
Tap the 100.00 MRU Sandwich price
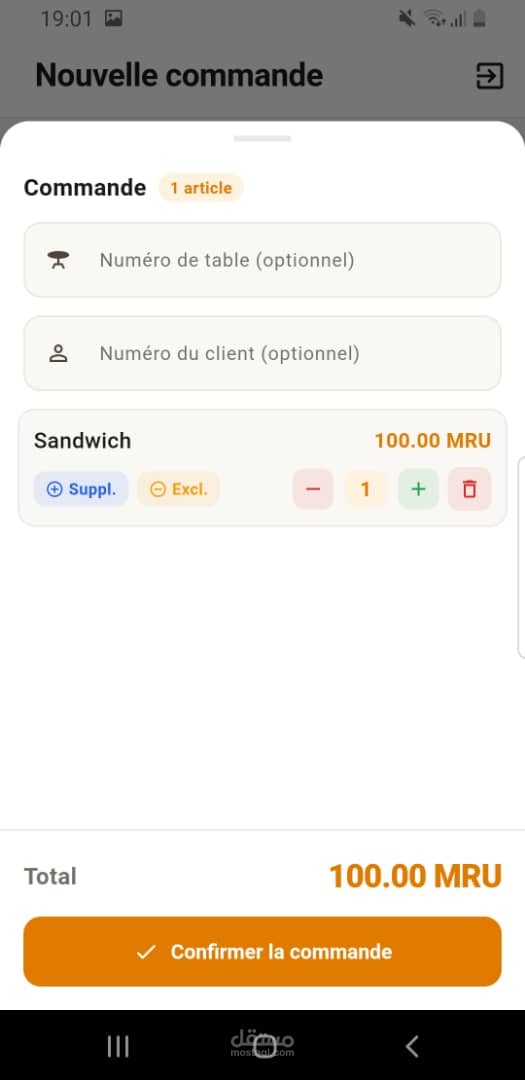[433, 441]
